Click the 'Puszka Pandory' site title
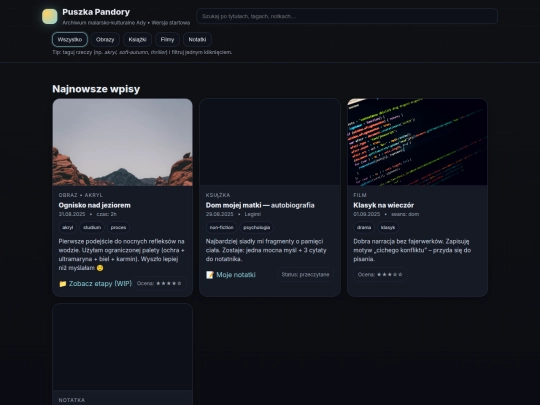This screenshot has width=540, height=405. point(96,12)
